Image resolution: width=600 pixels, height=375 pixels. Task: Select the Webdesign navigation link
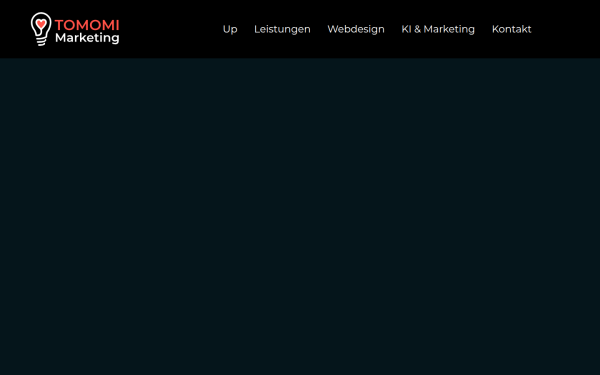tap(356, 29)
